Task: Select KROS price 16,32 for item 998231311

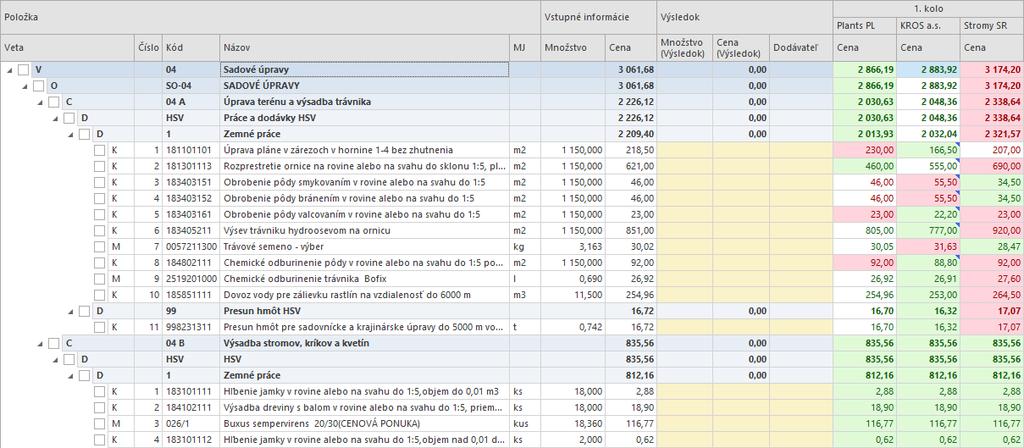Action: point(928,327)
